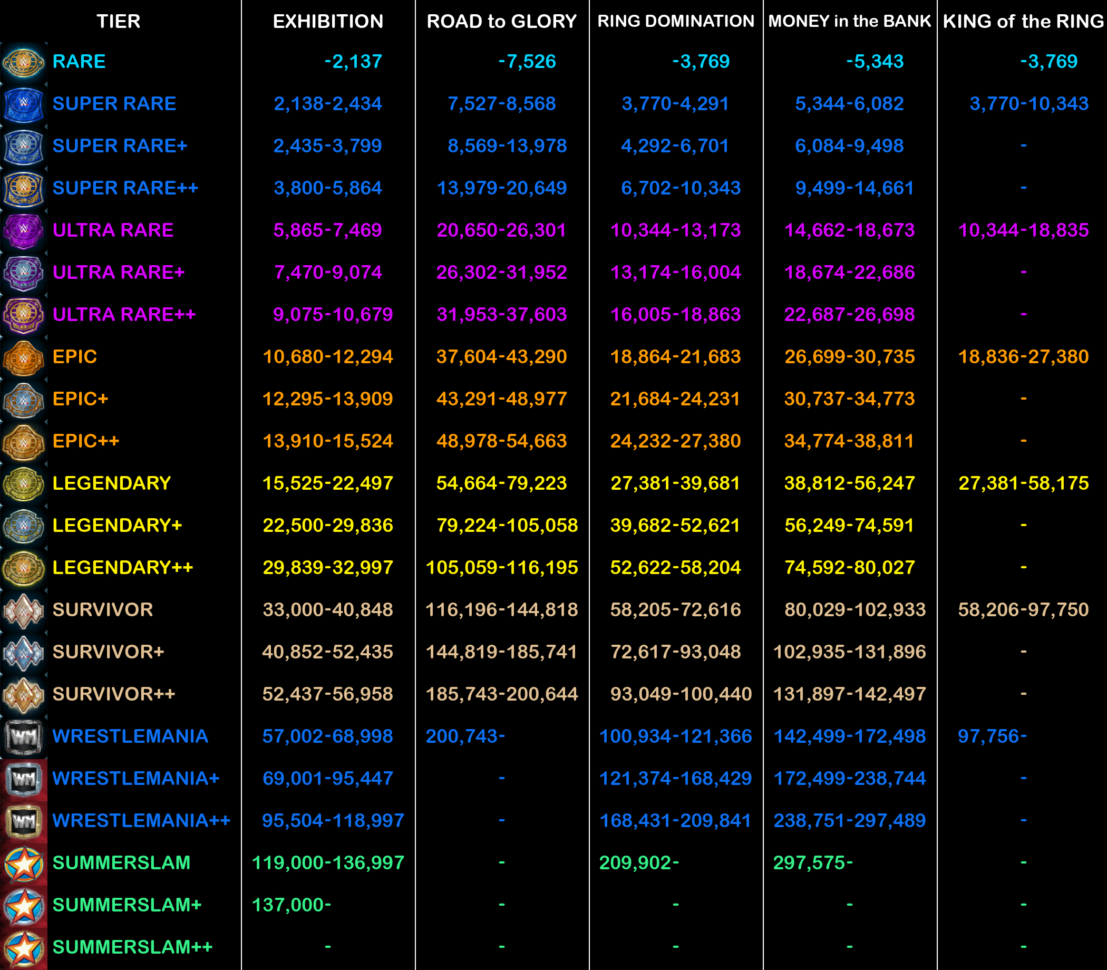Click the EPIC tier orange belt icon
This screenshot has height=970, width=1107.
point(23,357)
